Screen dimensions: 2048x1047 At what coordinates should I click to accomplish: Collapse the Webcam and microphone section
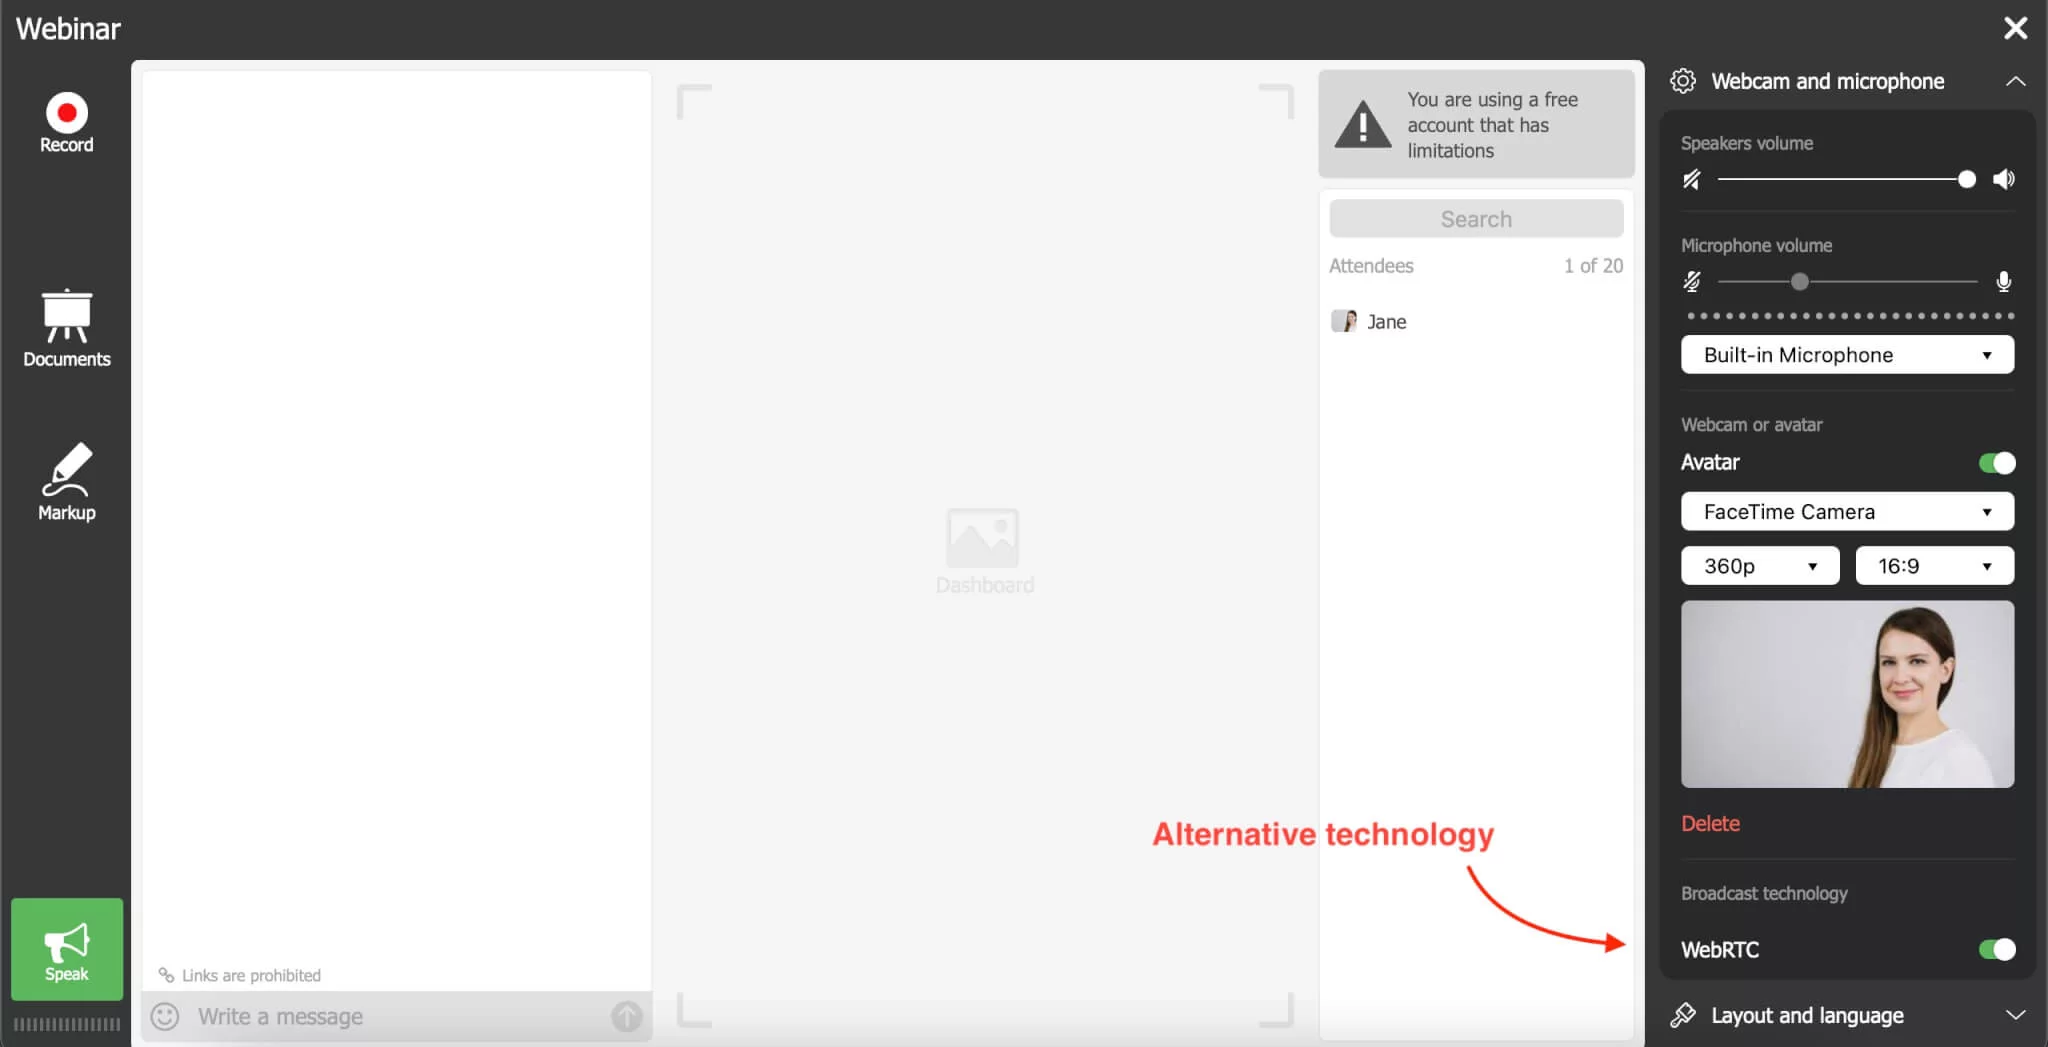coord(2015,81)
